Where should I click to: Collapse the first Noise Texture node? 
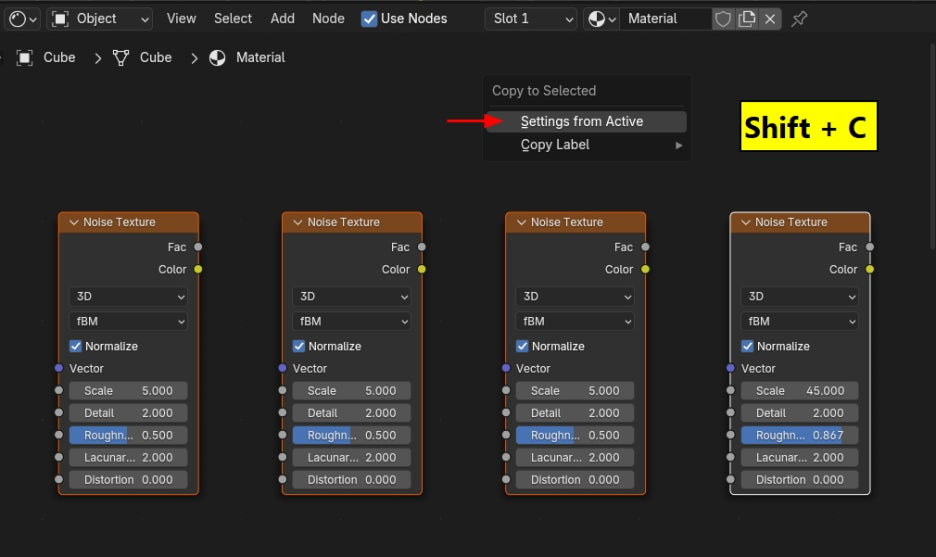coord(74,223)
